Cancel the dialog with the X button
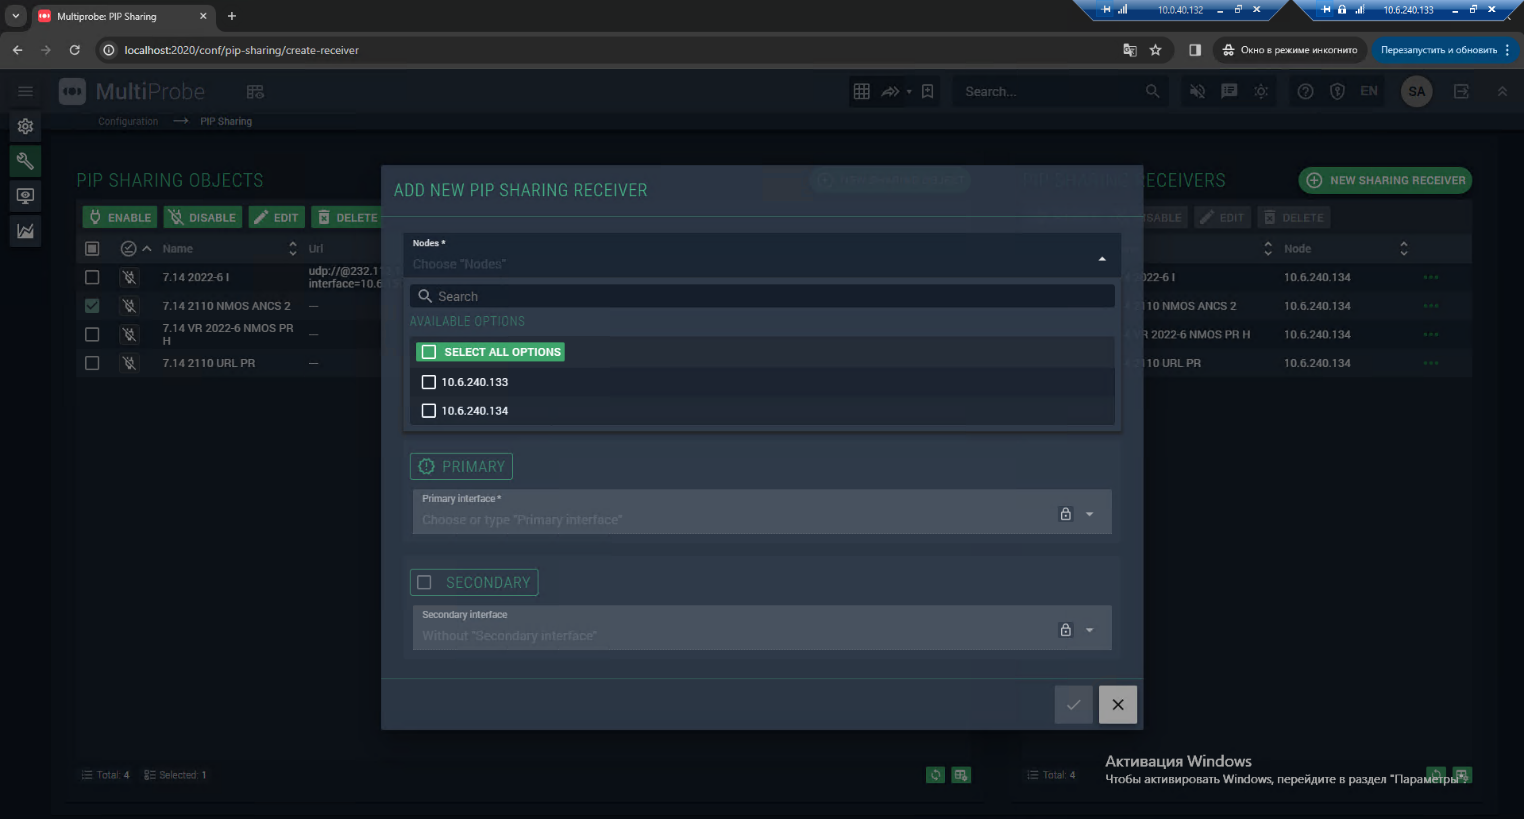1524x819 pixels. [1117, 704]
